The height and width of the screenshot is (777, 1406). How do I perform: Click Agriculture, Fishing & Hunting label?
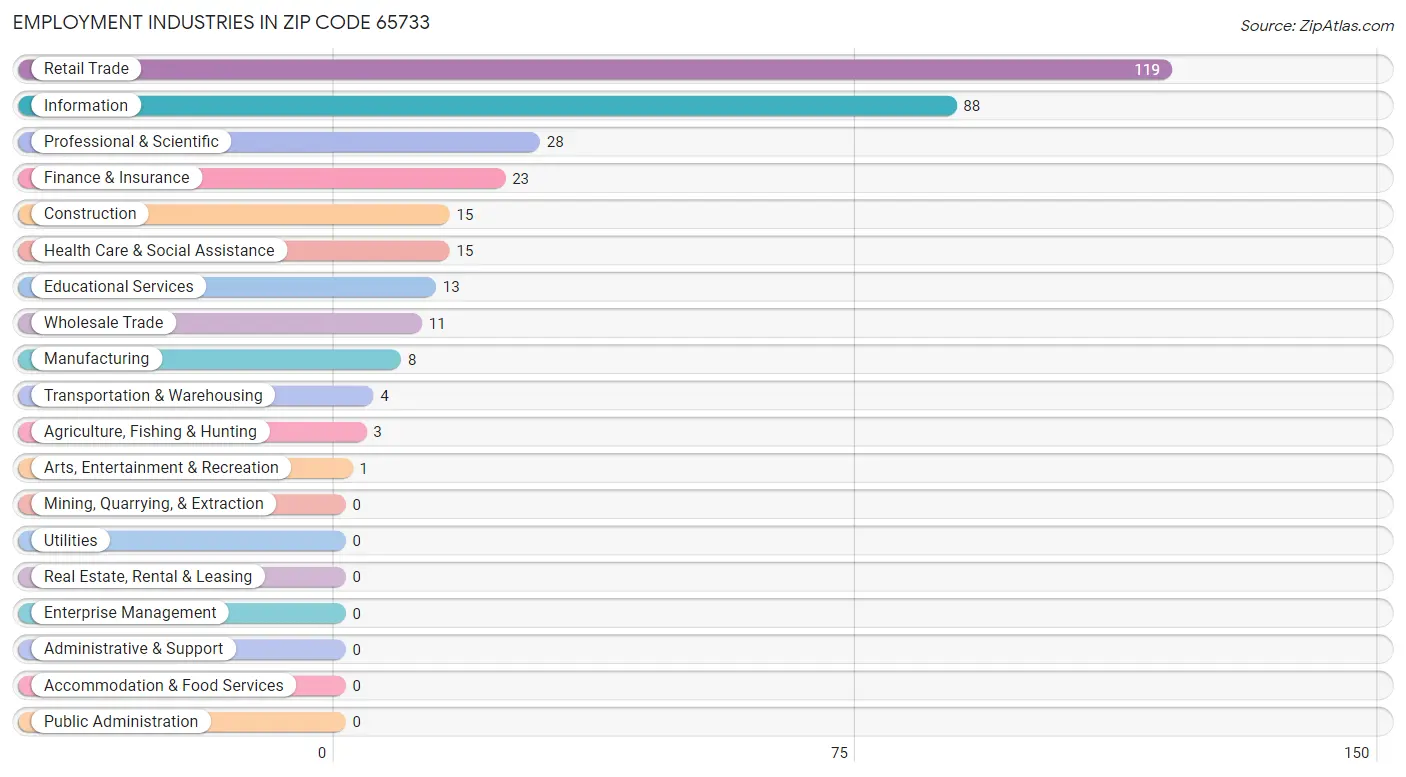coord(150,432)
